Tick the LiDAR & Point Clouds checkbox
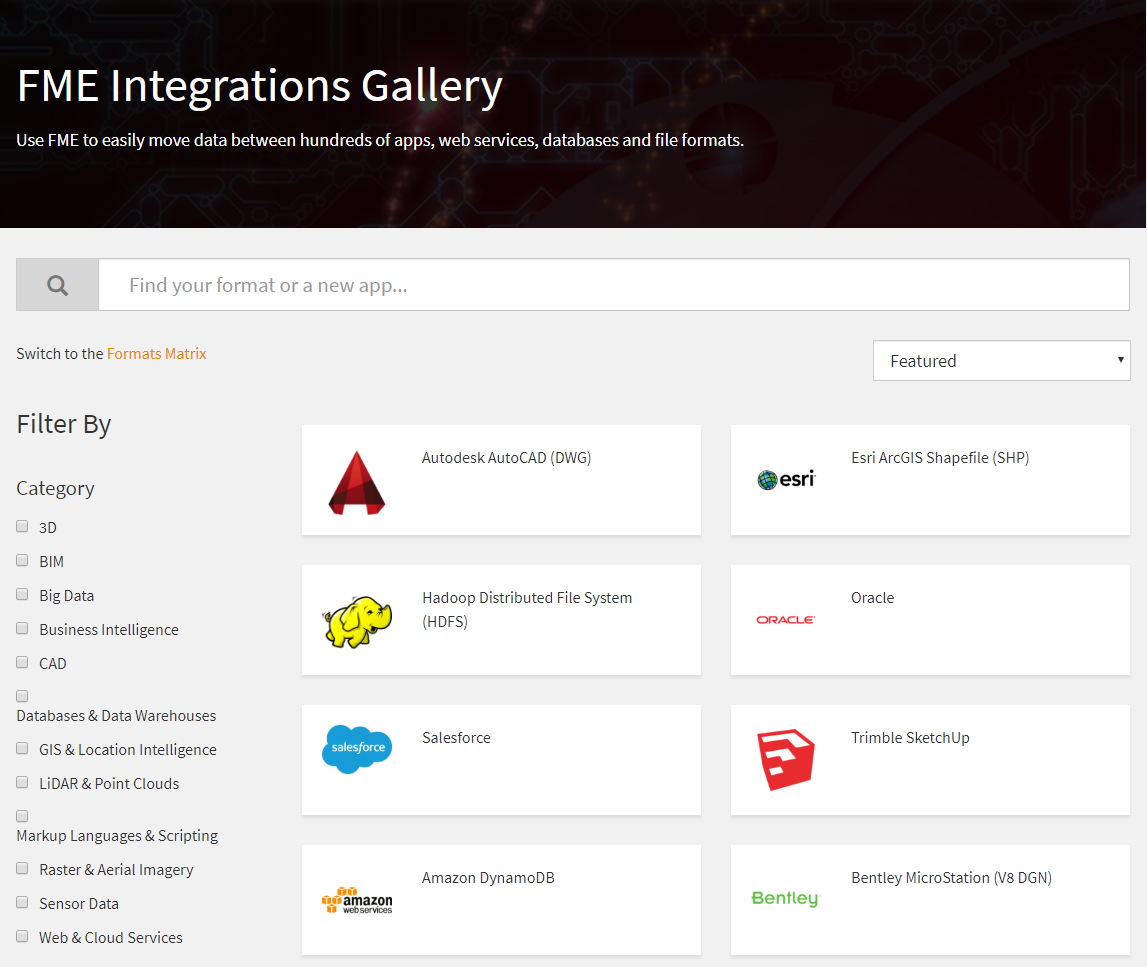 click(x=23, y=783)
